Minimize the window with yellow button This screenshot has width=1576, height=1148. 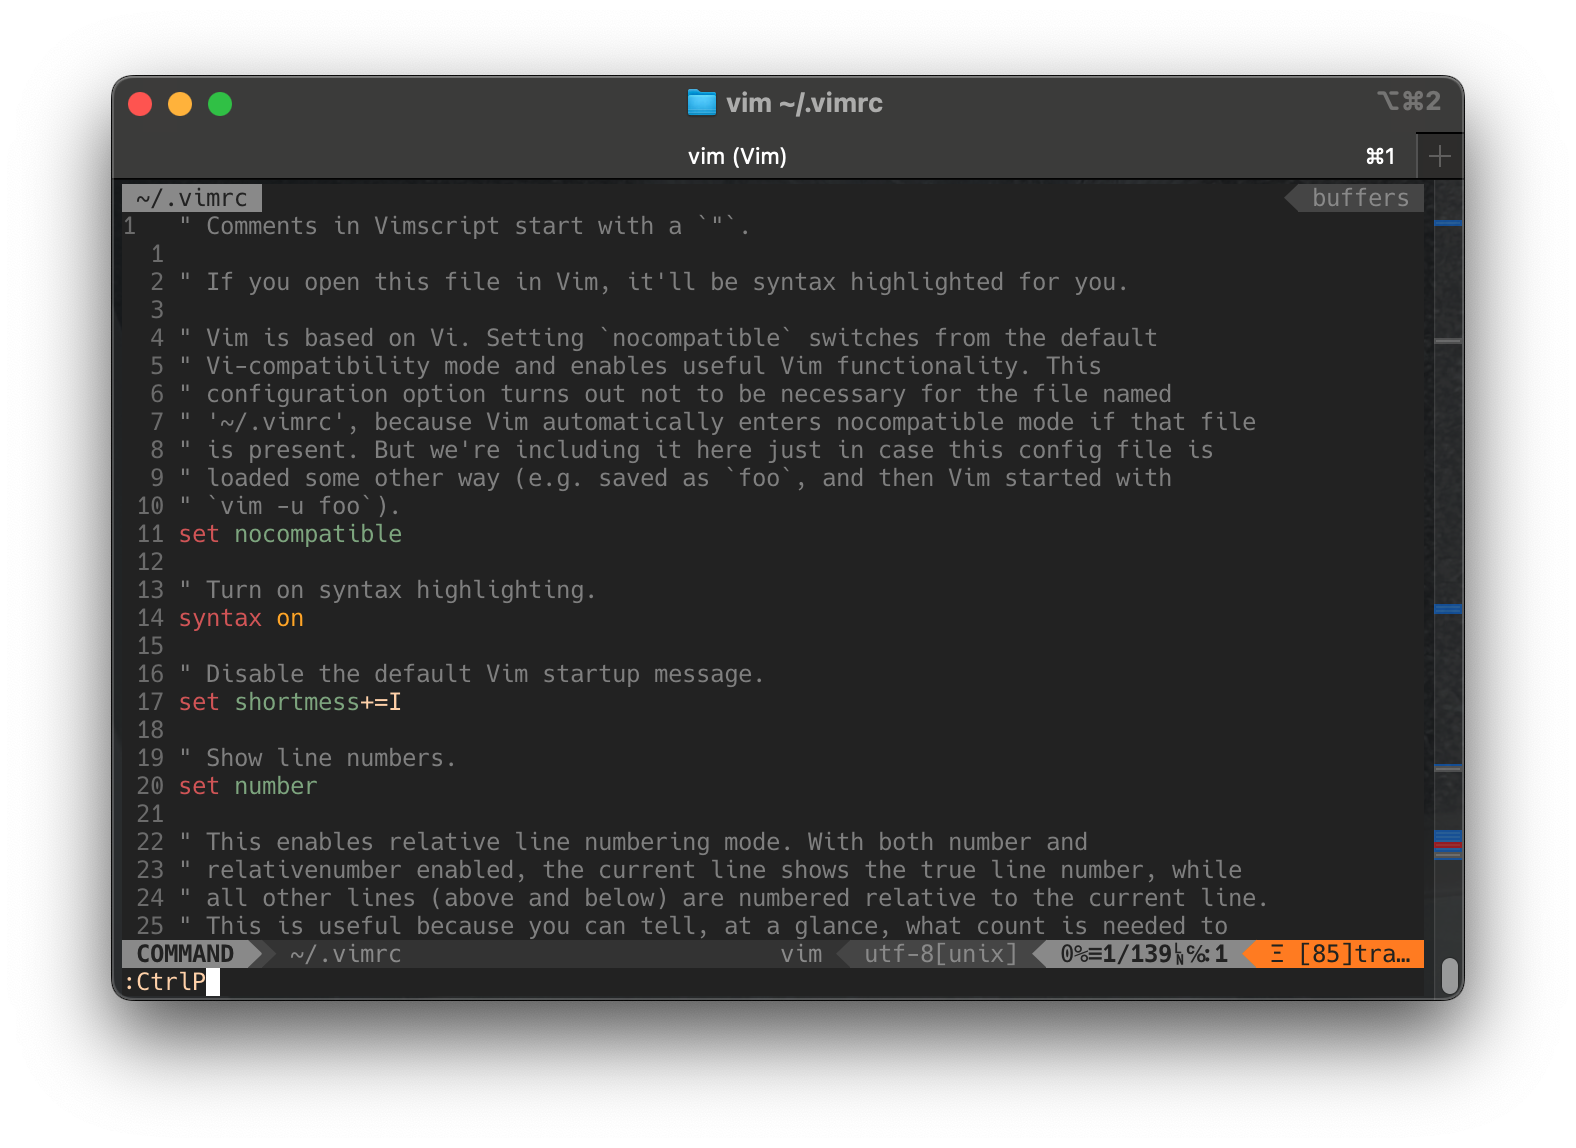(x=180, y=104)
